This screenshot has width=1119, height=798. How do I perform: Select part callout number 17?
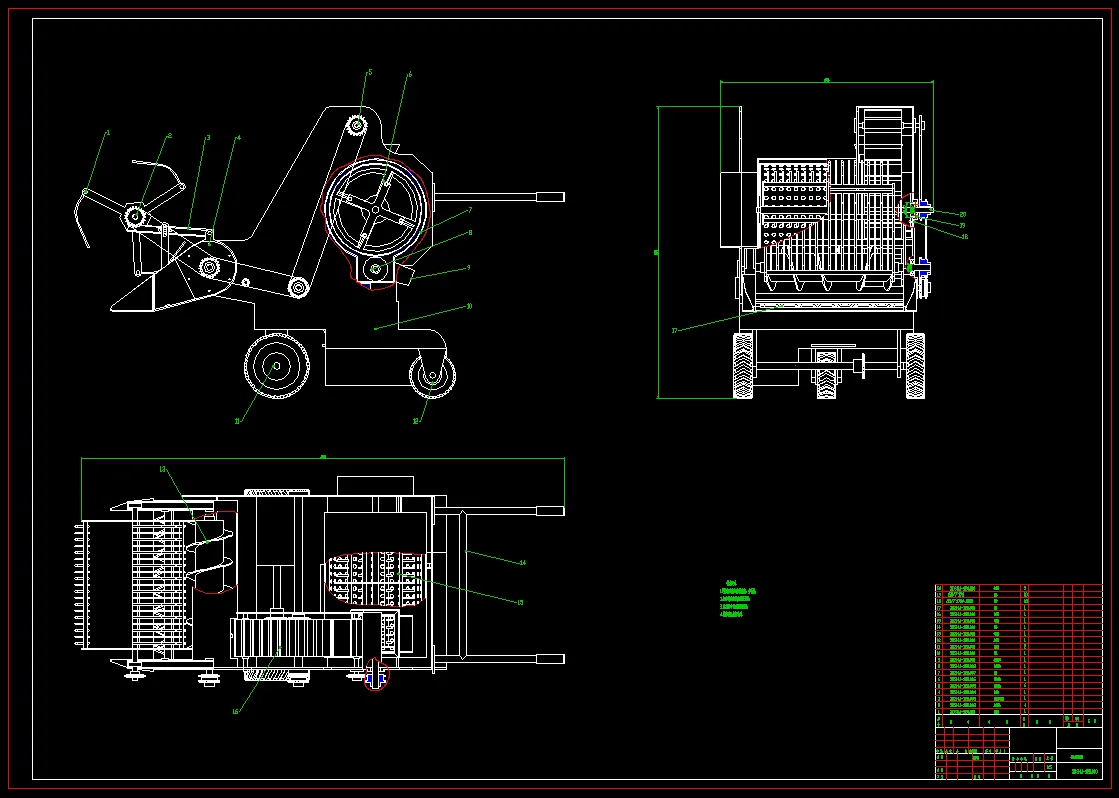[674, 330]
